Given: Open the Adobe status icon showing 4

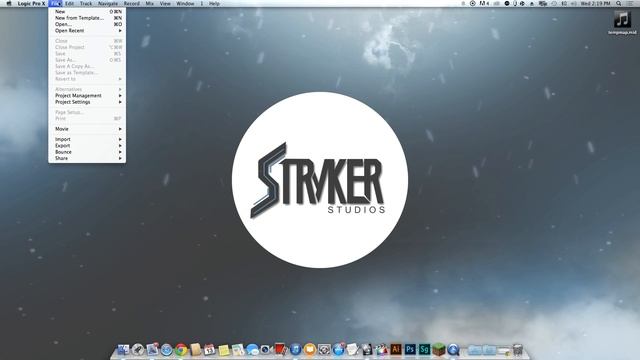Looking at the screenshot, I should point(484,3).
